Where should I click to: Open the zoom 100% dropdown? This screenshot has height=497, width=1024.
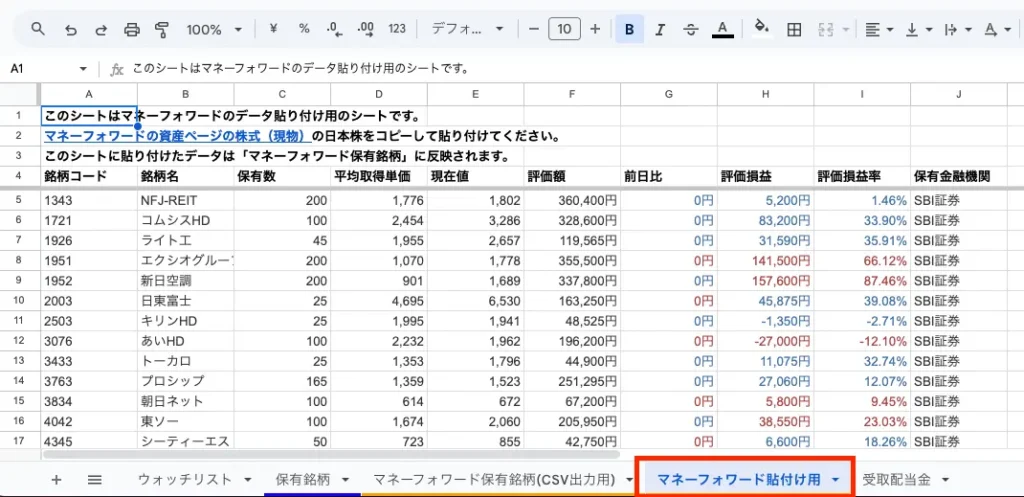click(x=214, y=29)
